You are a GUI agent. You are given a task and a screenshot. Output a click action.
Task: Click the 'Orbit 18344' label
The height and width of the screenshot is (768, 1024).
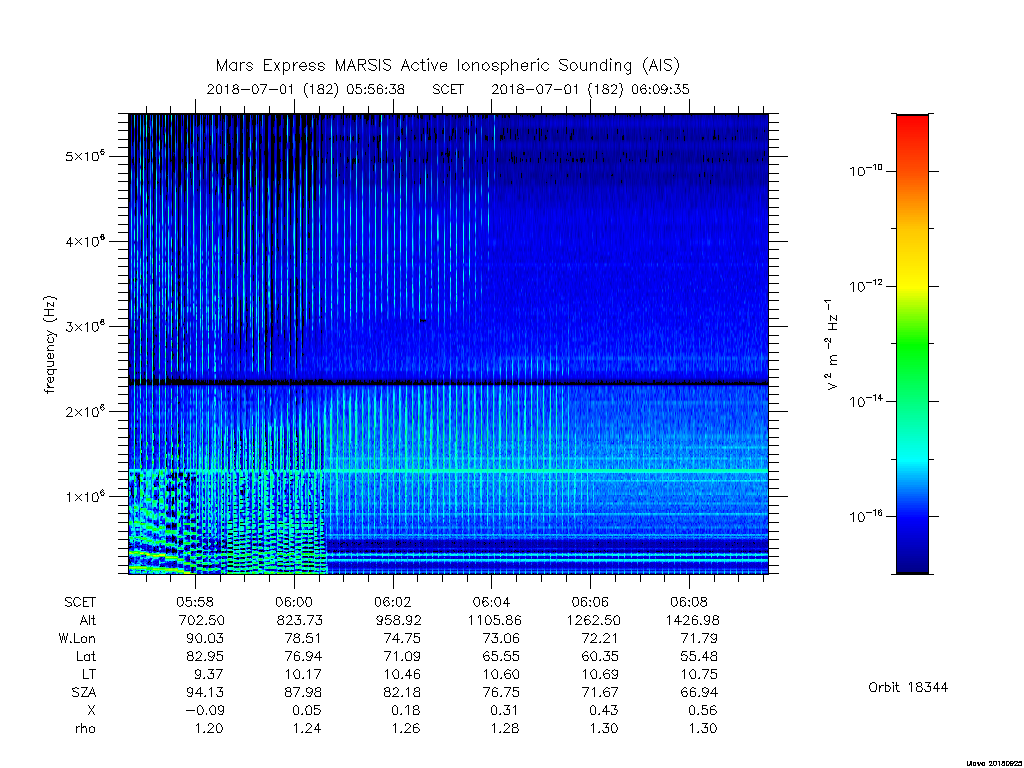tap(908, 687)
